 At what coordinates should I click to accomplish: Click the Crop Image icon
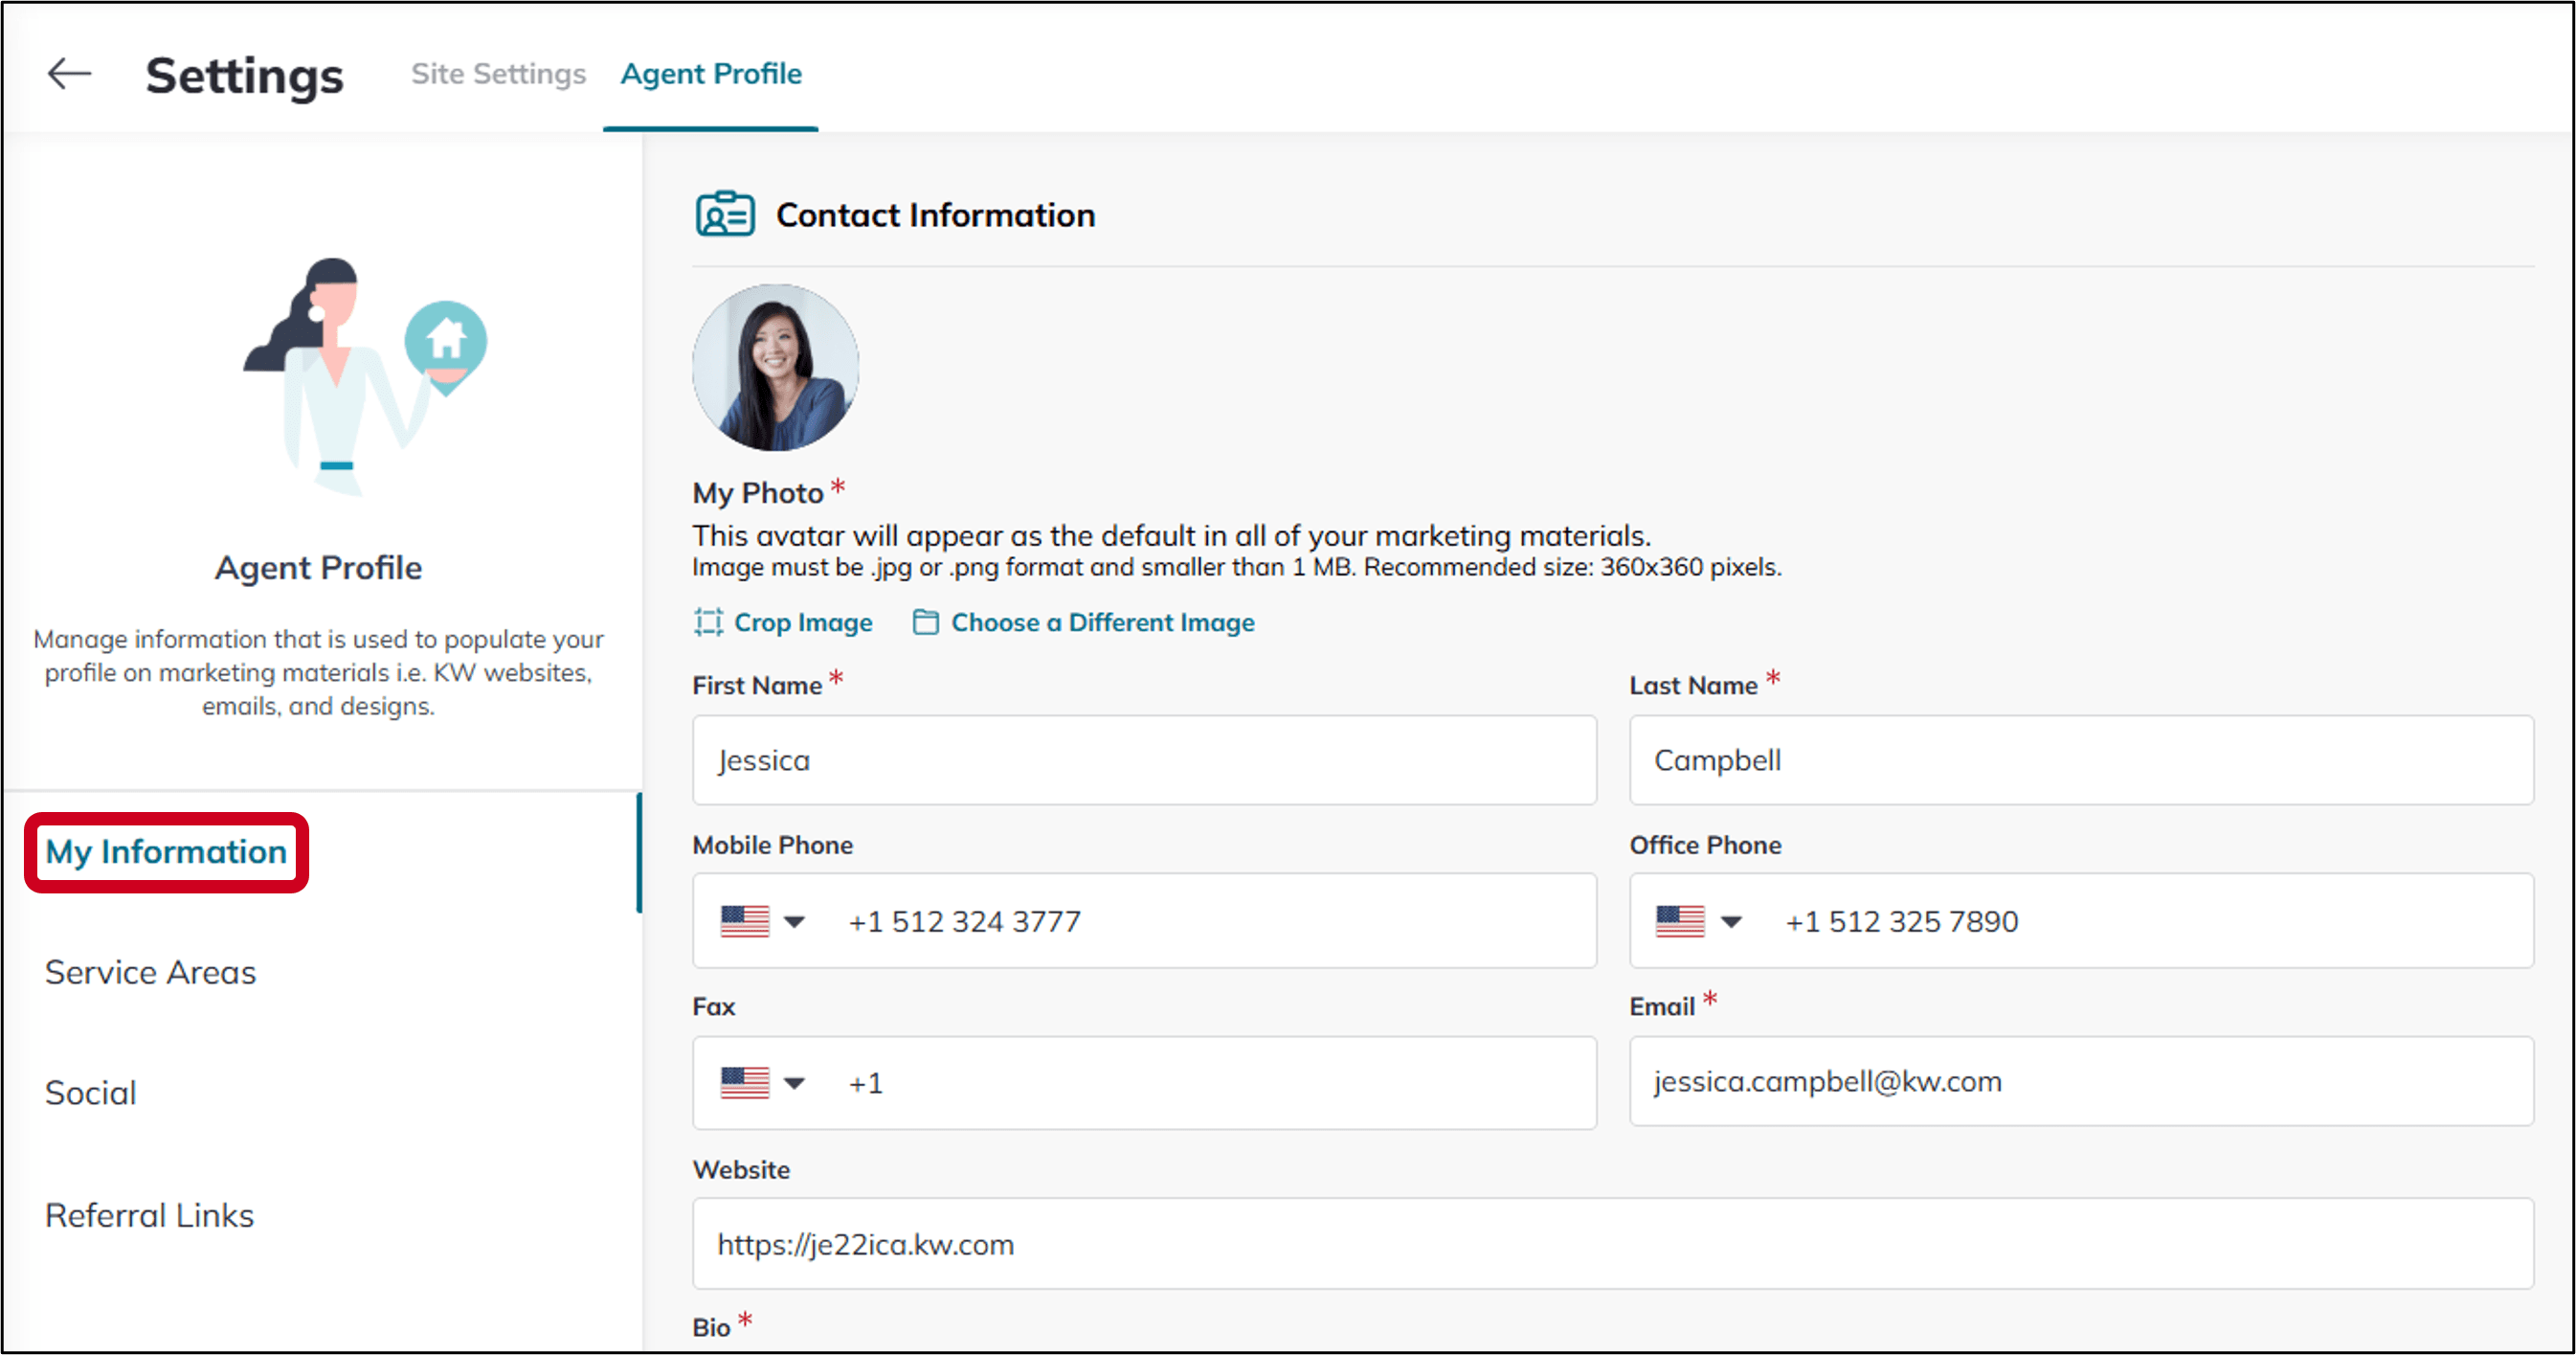pyautogui.click(x=709, y=622)
